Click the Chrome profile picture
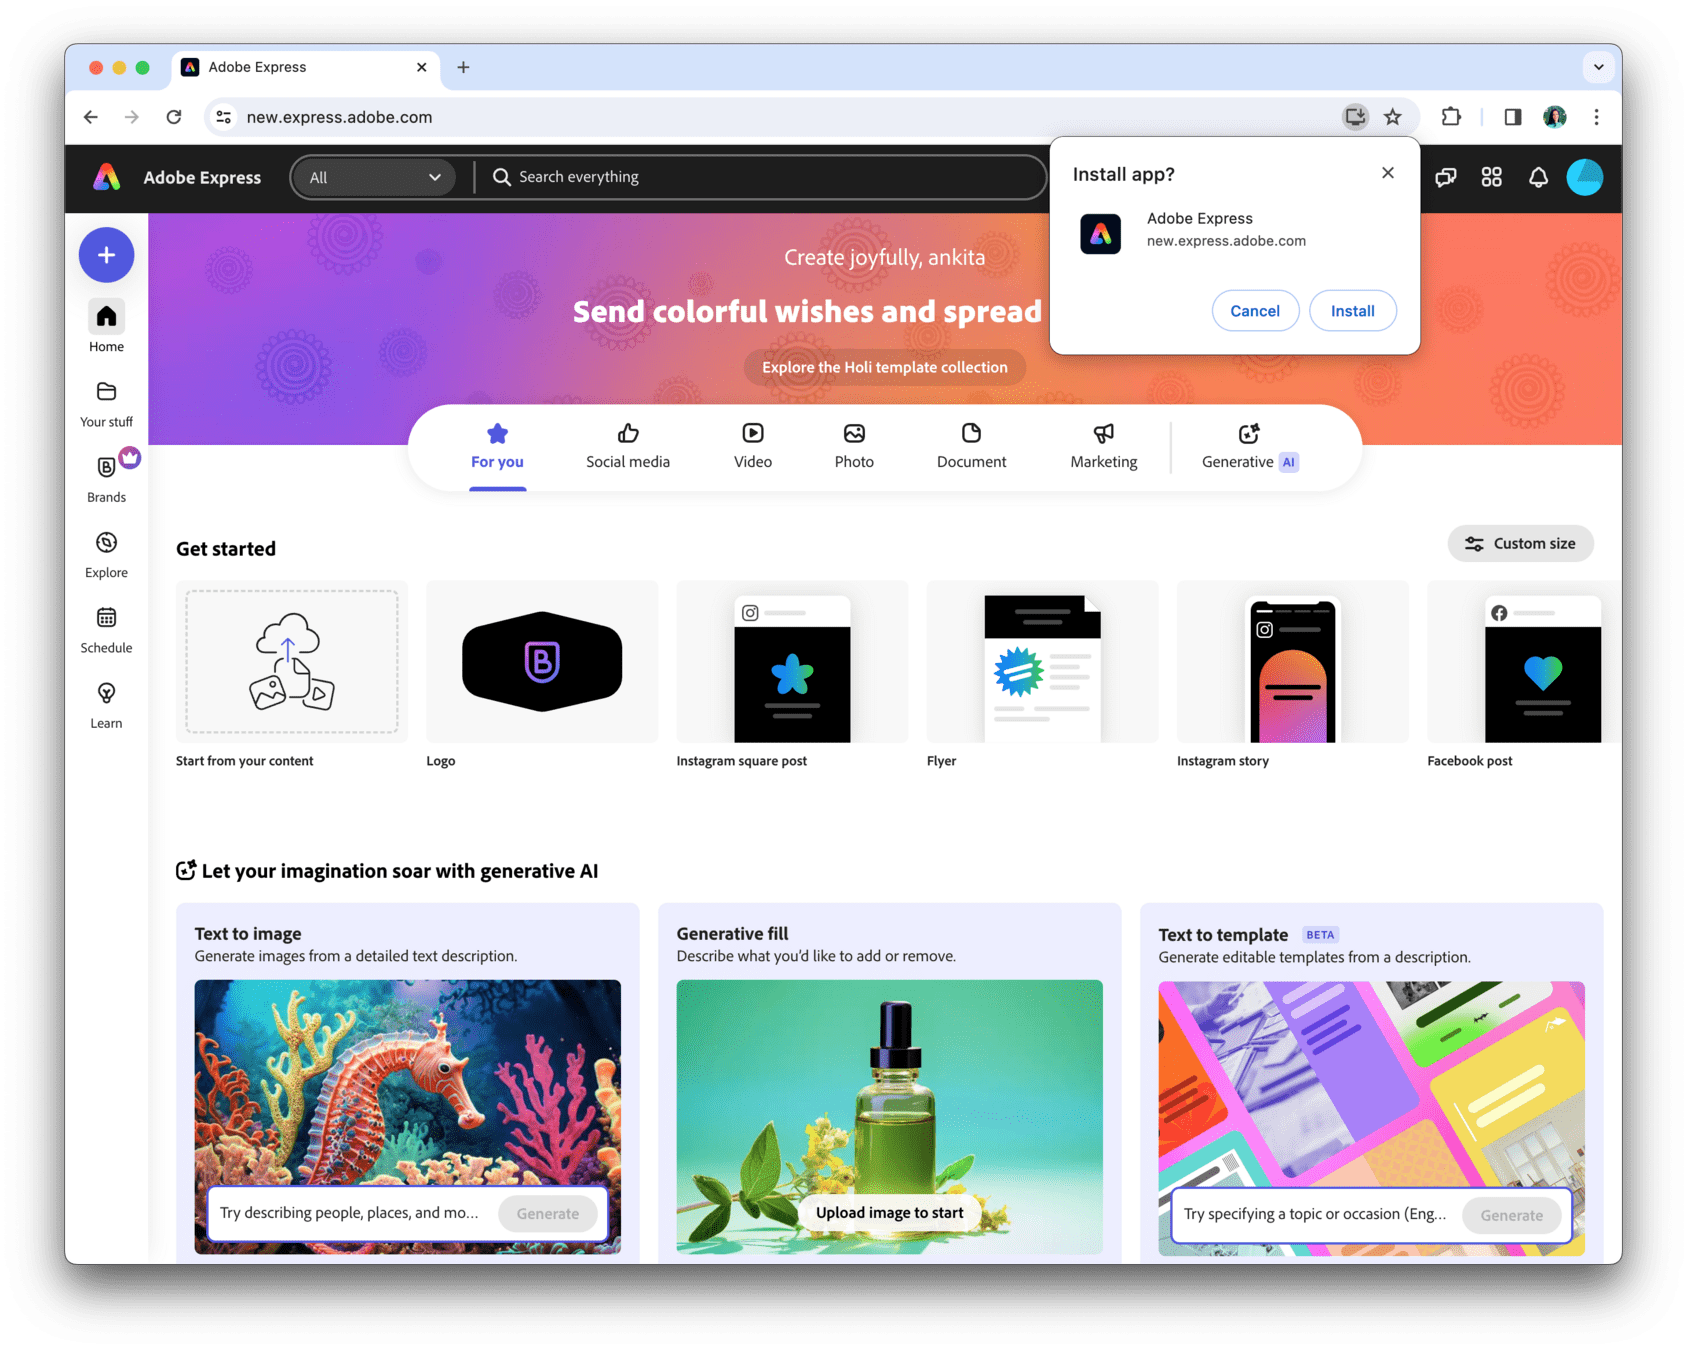 coord(1554,117)
